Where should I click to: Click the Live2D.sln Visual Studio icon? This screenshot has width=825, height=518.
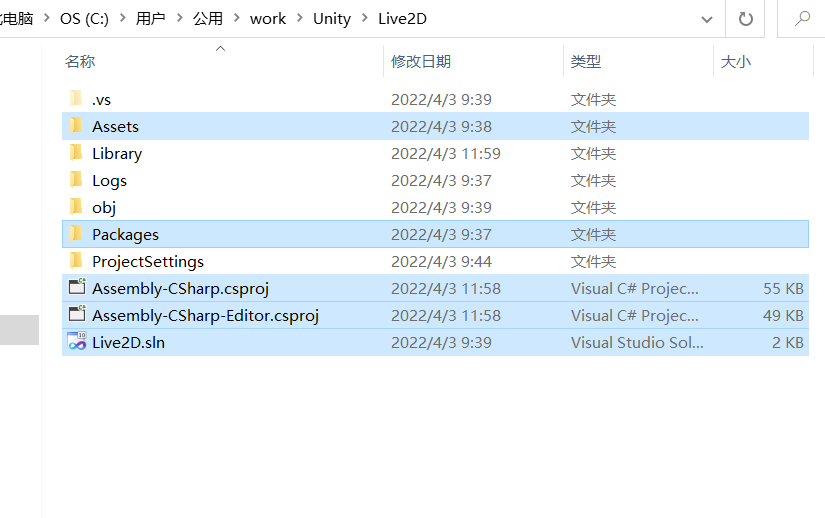(77, 342)
